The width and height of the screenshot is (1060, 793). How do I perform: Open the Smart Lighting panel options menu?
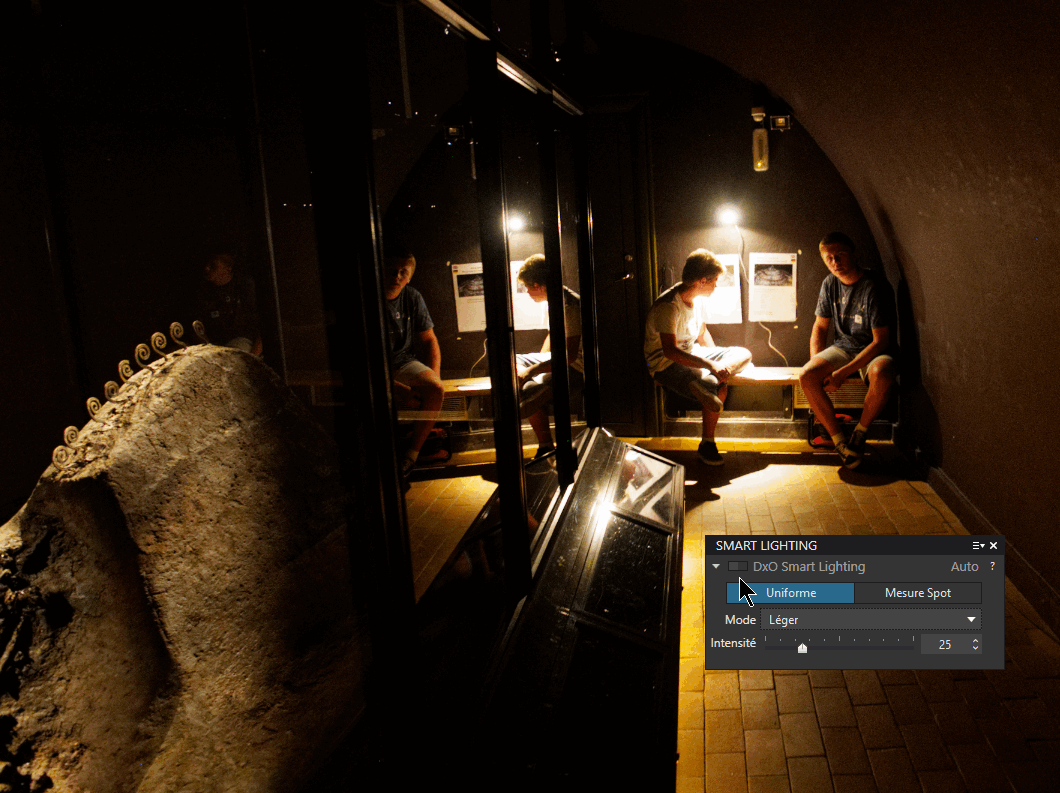[978, 546]
